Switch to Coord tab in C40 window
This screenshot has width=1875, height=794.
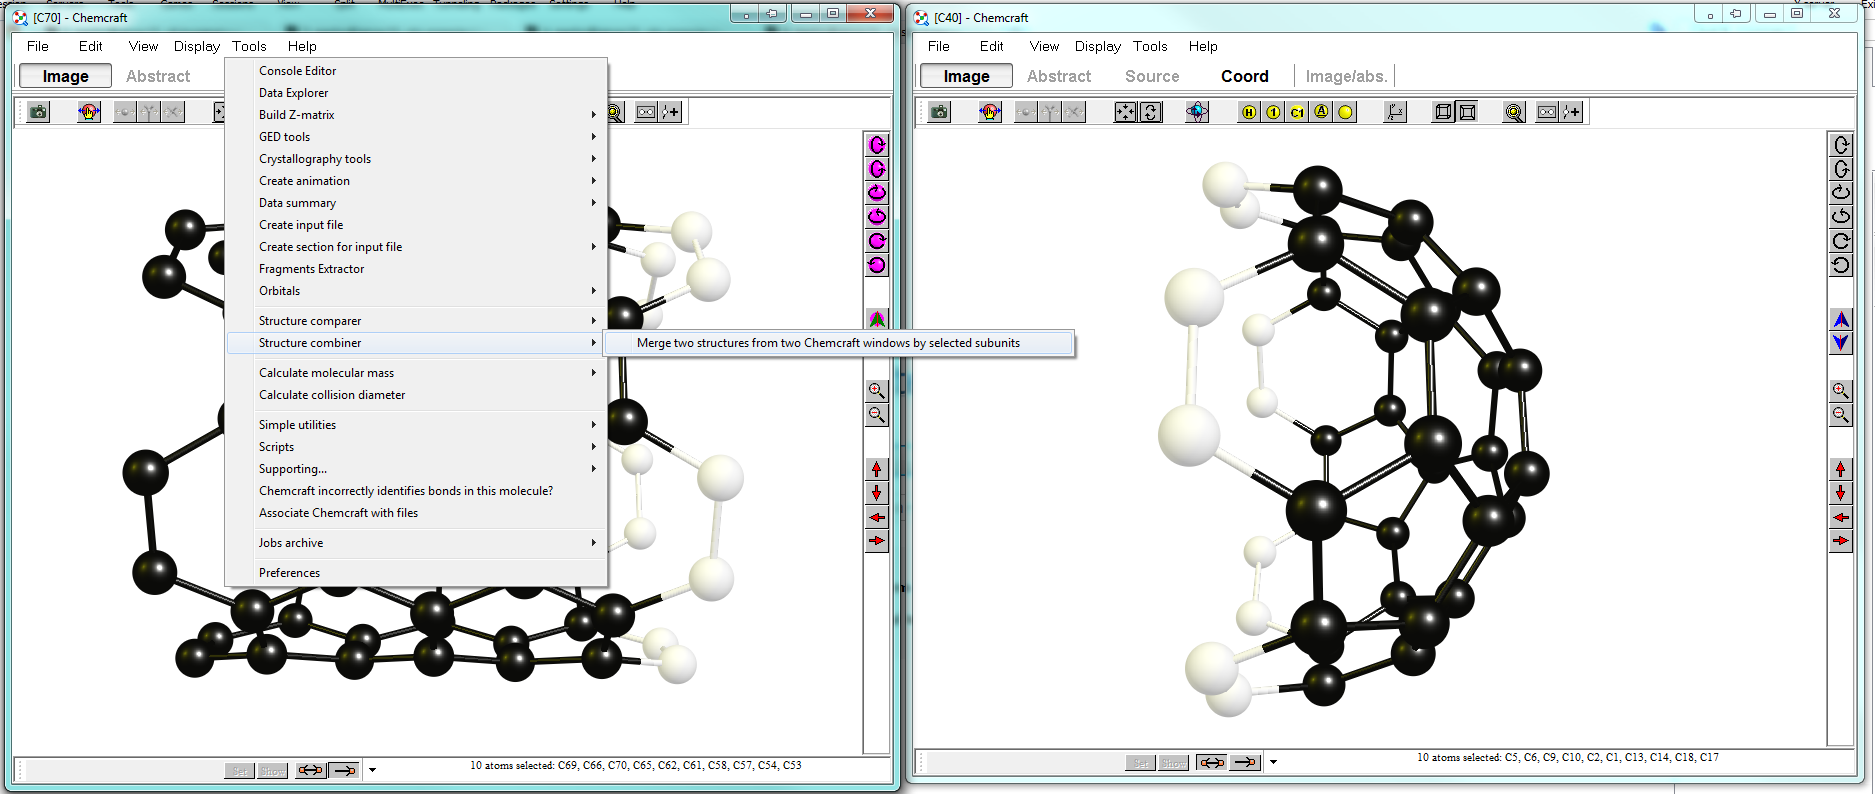pos(1244,76)
